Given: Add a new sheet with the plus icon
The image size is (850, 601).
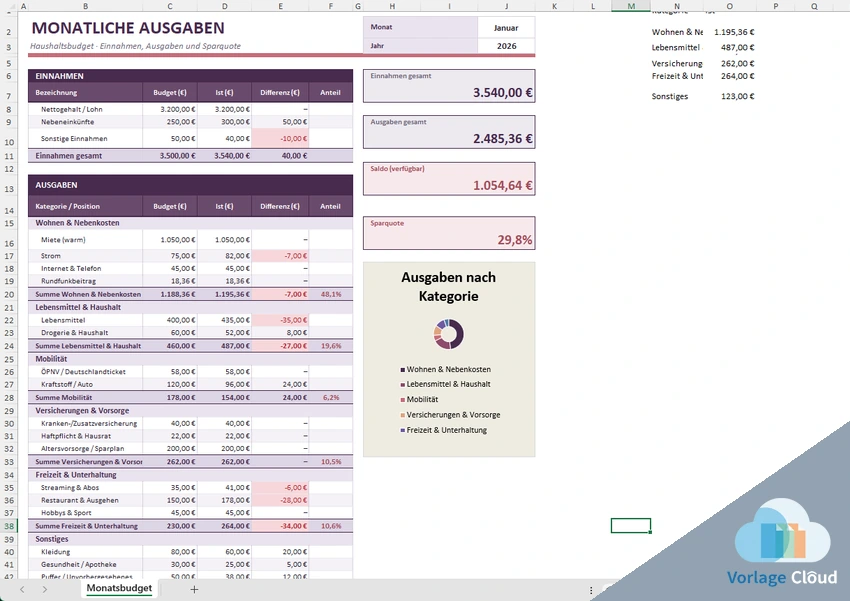Looking at the screenshot, I should click(194, 589).
